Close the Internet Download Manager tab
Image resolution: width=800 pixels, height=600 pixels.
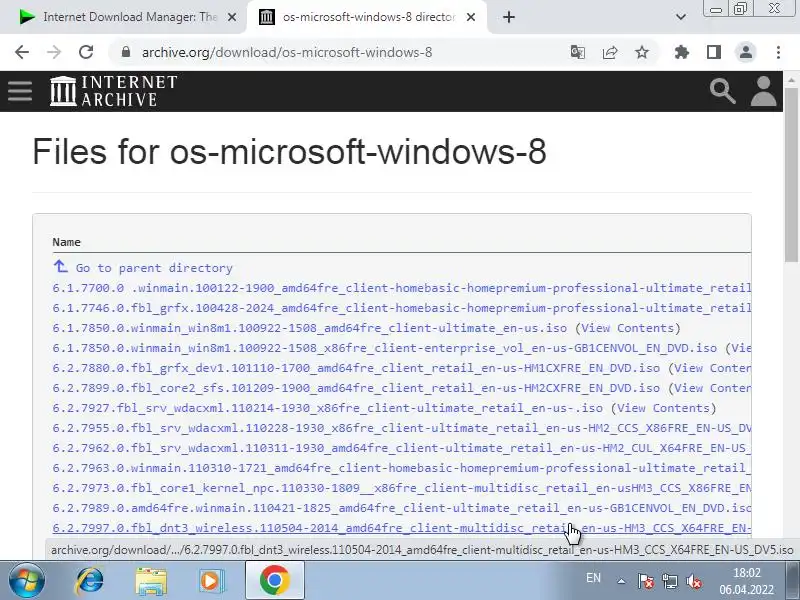pos(232,17)
